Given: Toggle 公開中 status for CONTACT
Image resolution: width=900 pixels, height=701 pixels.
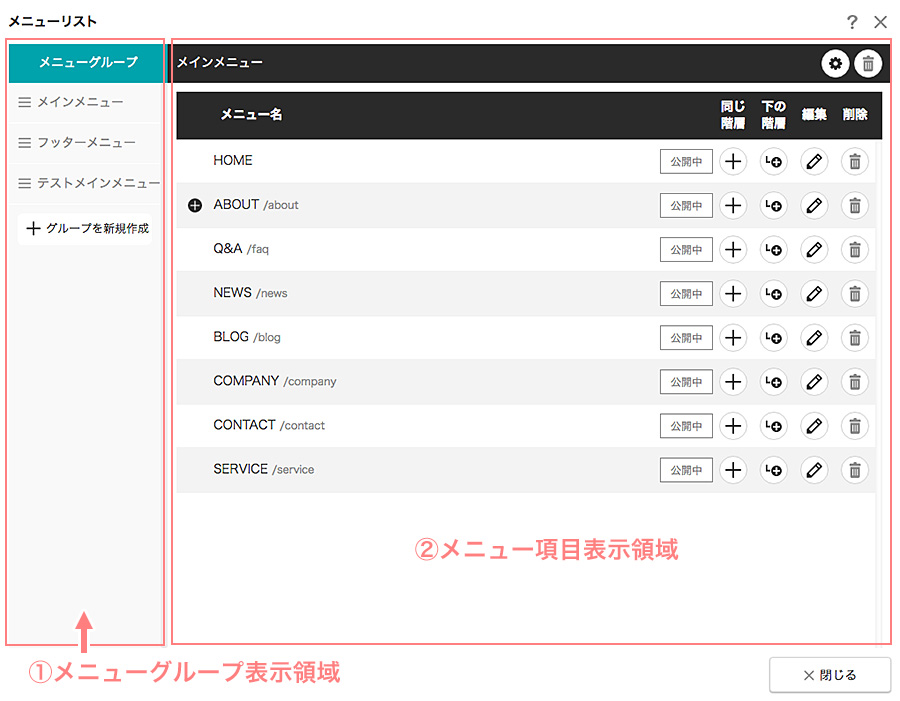Looking at the screenshot, I should 686,426.
